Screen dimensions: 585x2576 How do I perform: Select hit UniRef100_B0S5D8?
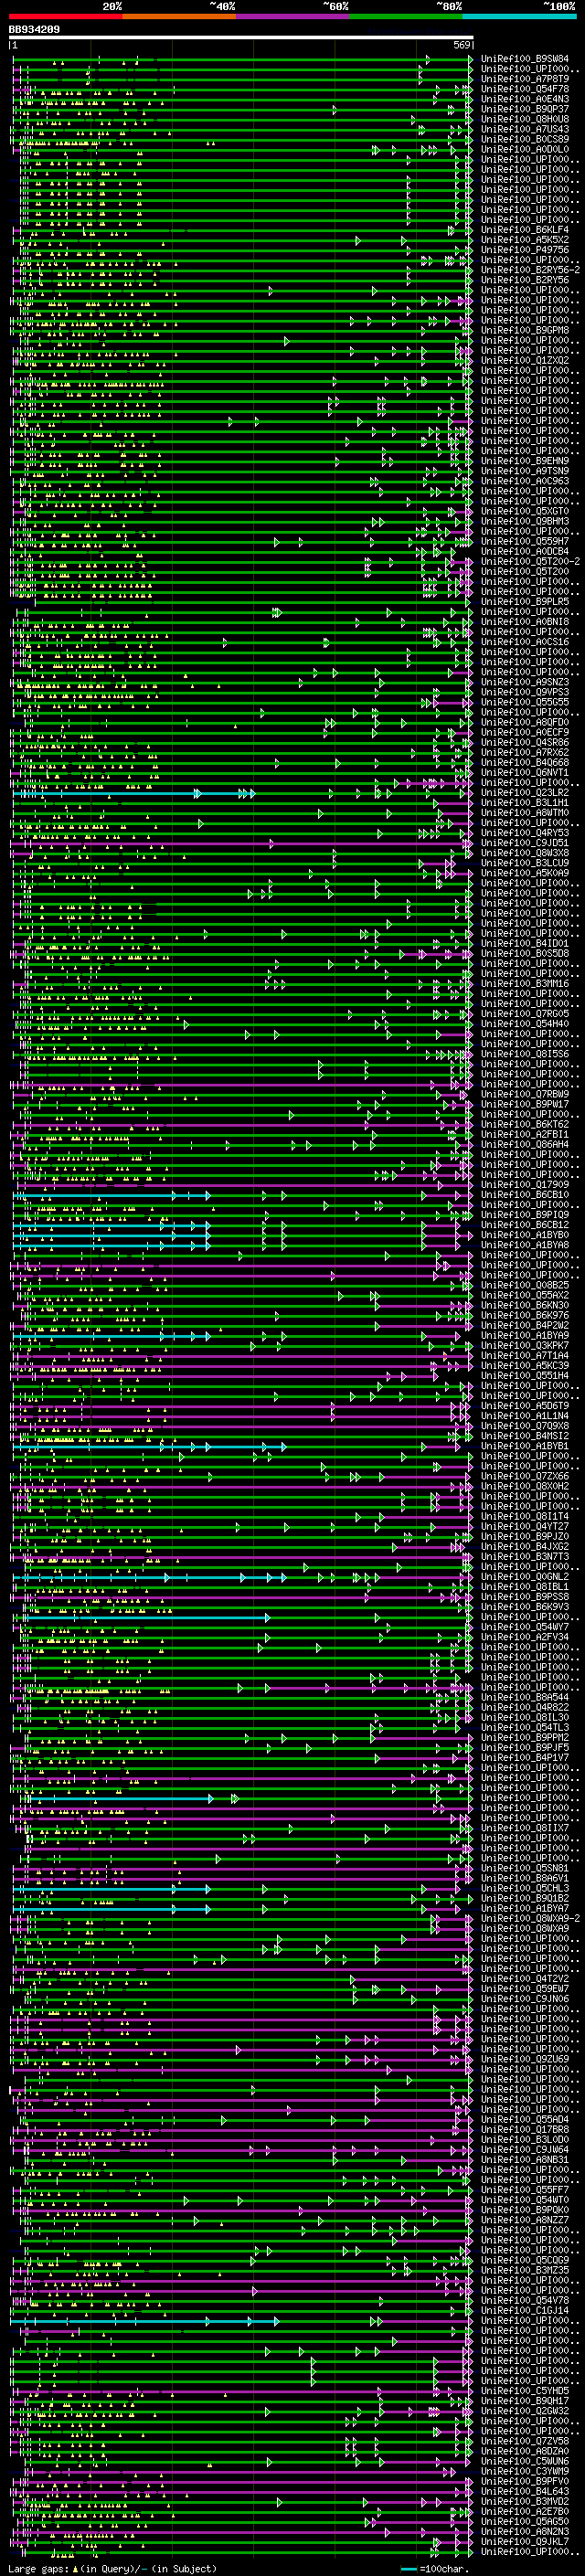[x=525, y=953]
